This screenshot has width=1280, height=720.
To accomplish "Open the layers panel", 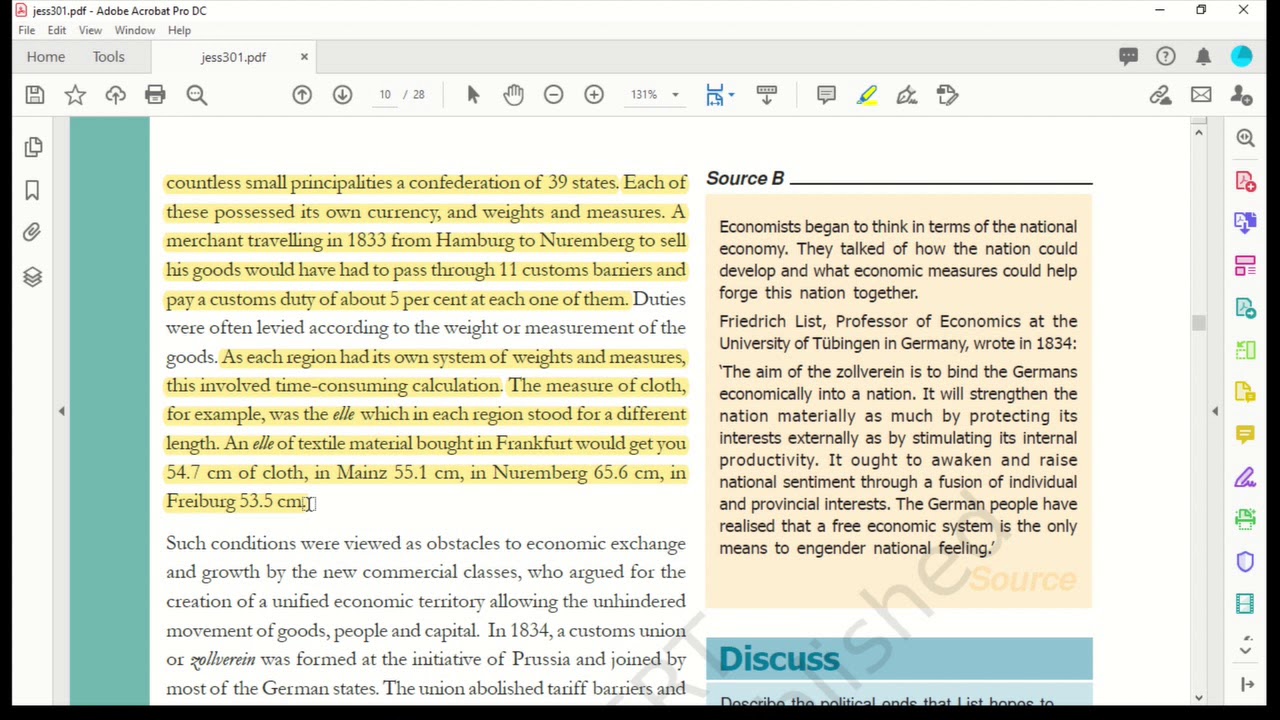I will pyautogui.click(x=32, y=277).
